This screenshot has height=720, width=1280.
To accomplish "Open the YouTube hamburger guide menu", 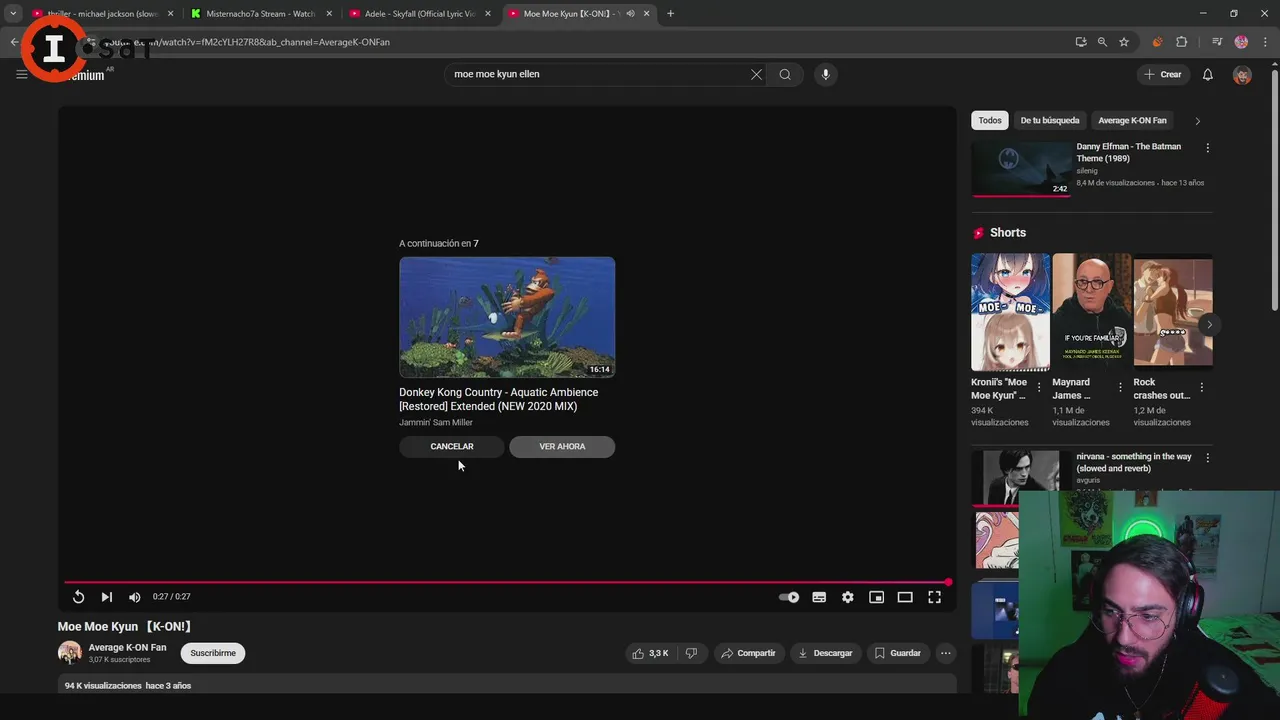I will (21, 74).
